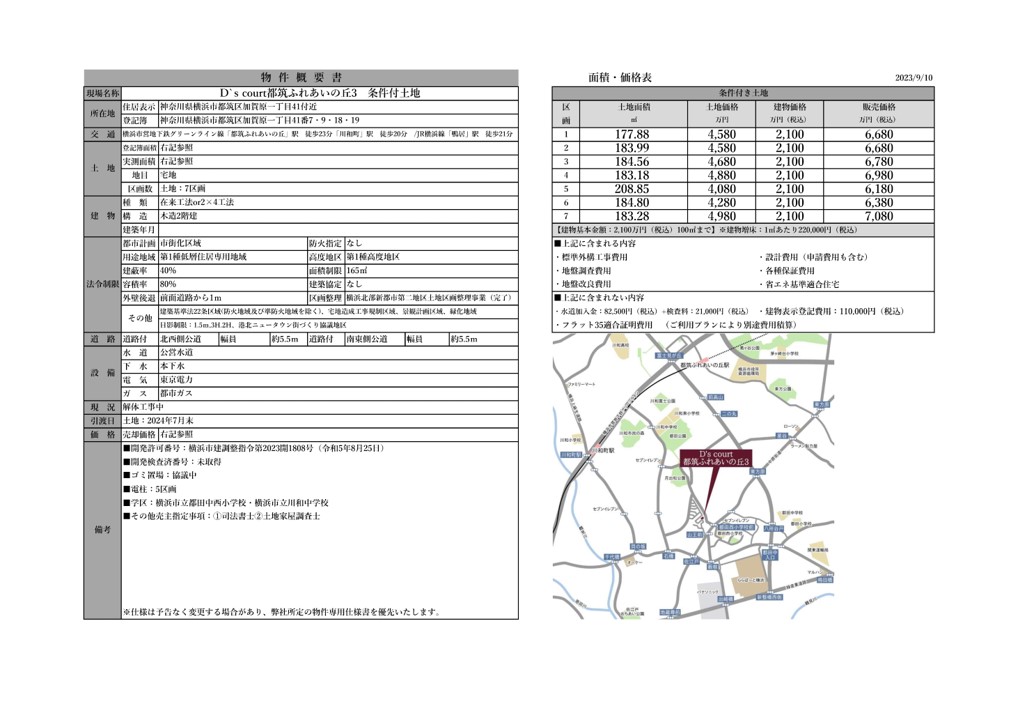
Task: Click the date 2023/9/10
Action: (915, 78)
